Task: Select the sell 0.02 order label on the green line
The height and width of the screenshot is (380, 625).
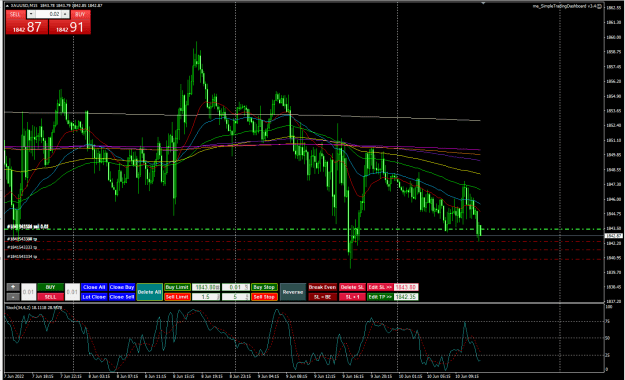Action: (28, 226)
